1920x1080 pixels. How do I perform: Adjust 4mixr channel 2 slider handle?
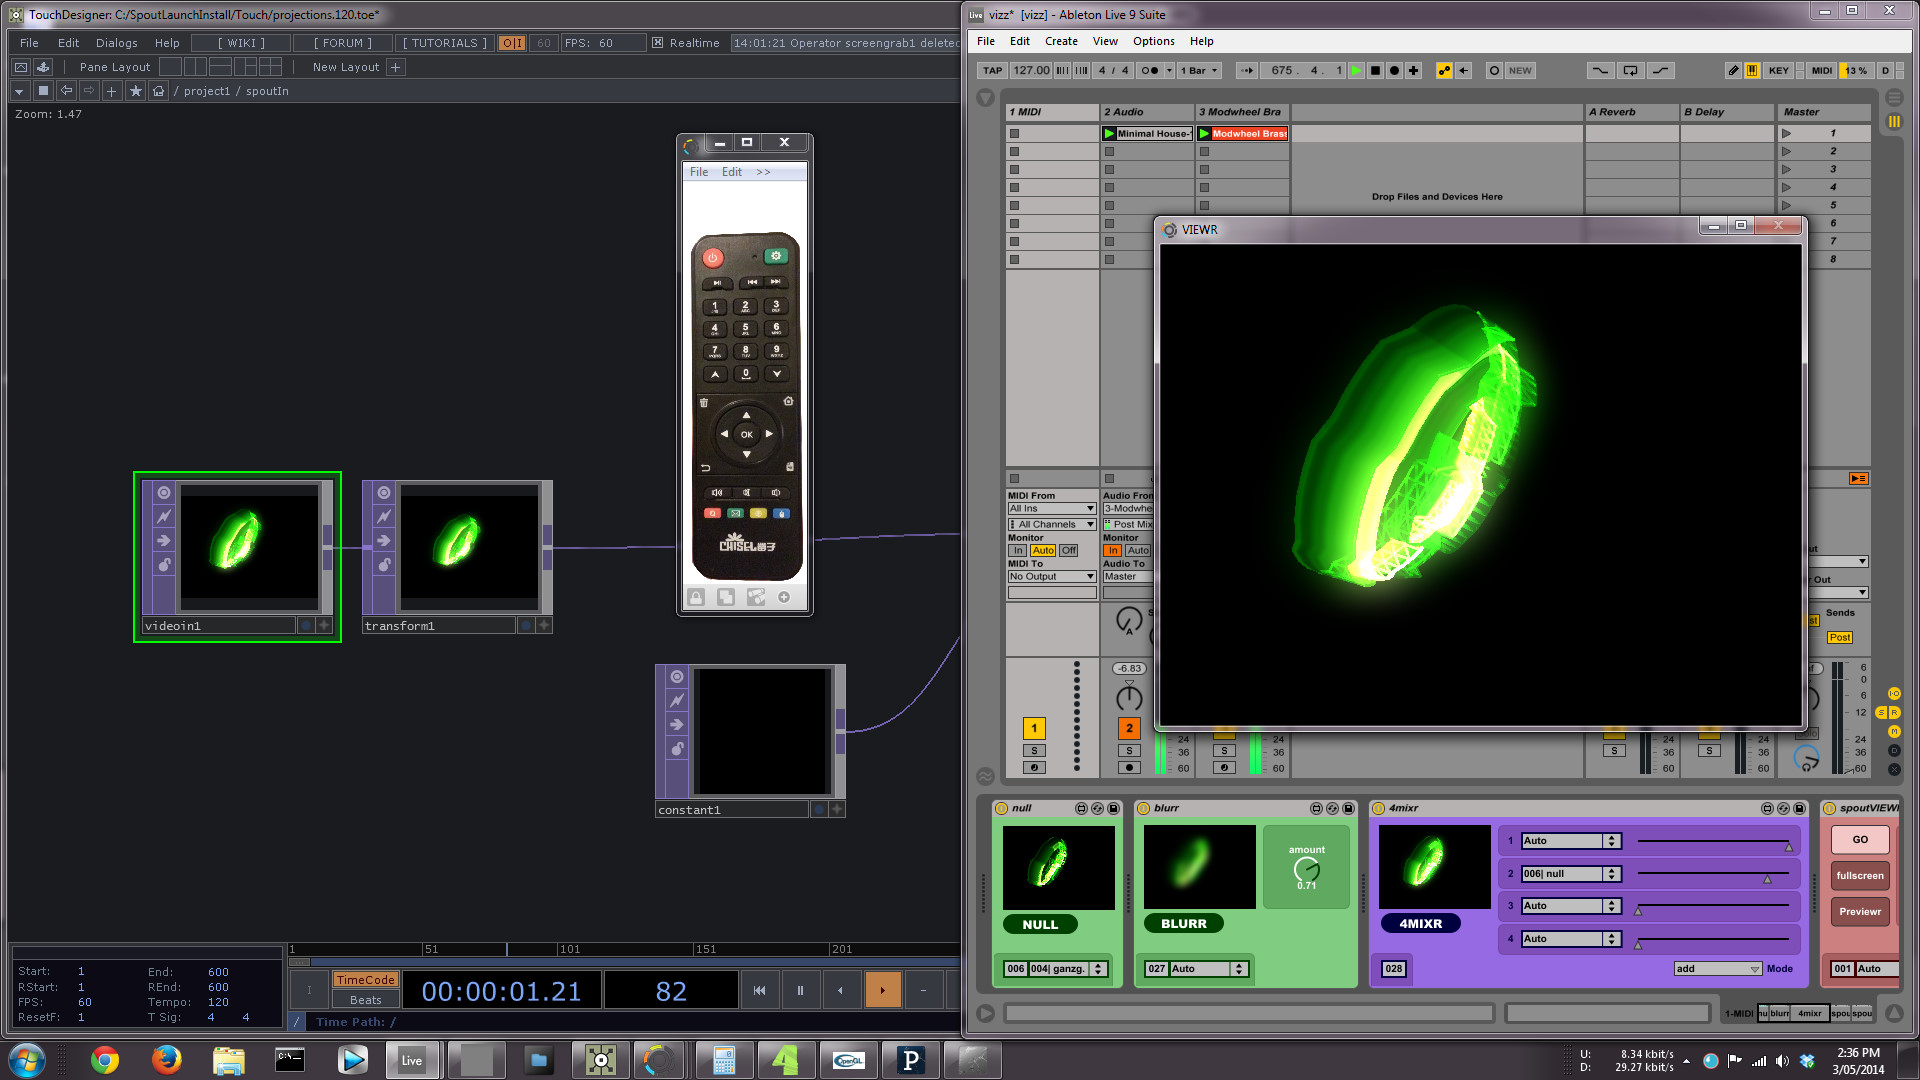coord(1767,880)
